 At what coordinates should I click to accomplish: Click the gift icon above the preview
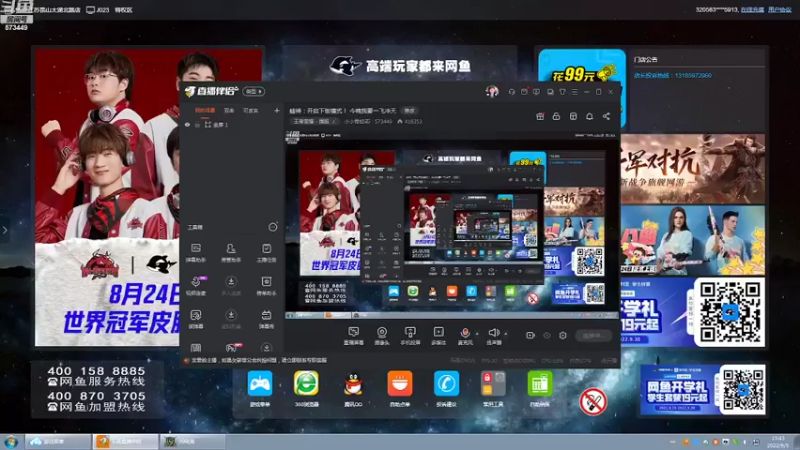540,116
